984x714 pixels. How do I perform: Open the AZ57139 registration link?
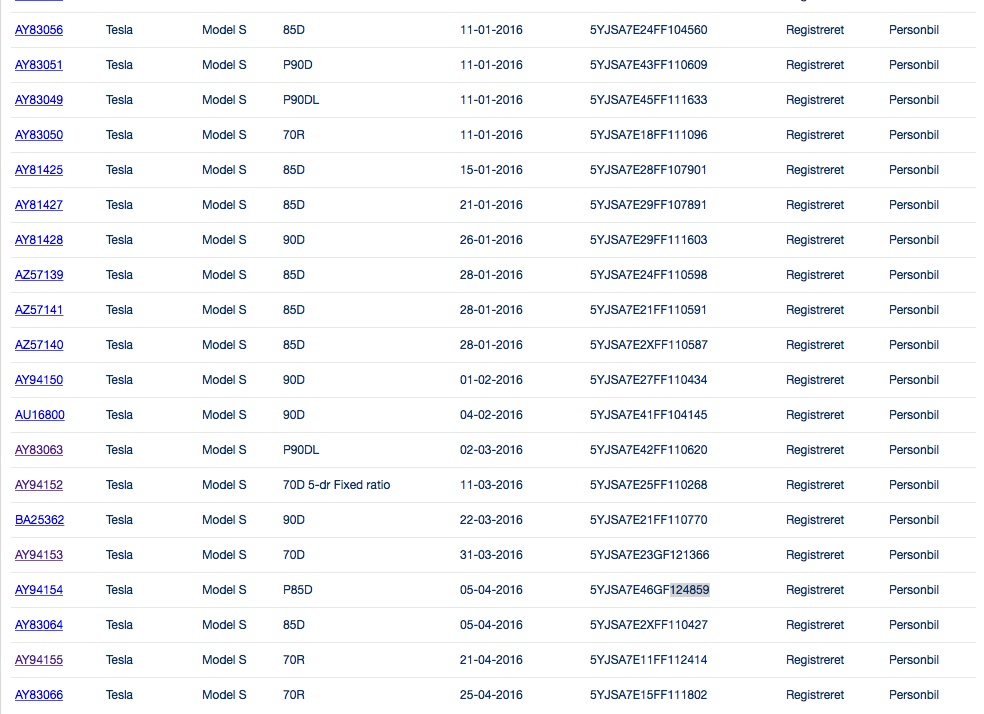pos(39,275)
